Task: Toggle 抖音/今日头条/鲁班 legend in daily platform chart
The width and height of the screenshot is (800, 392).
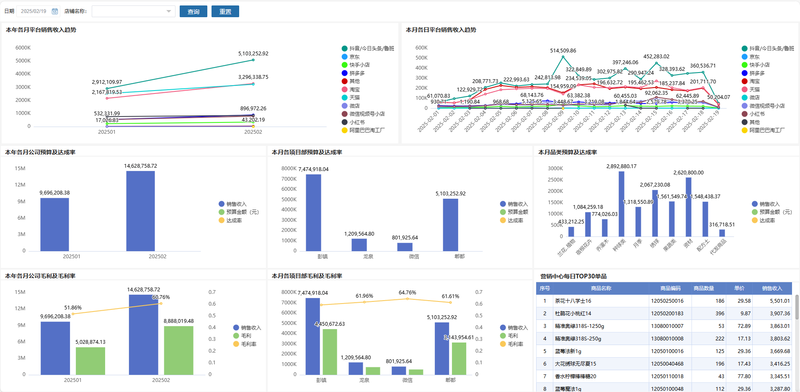Action: pos(768,48)
